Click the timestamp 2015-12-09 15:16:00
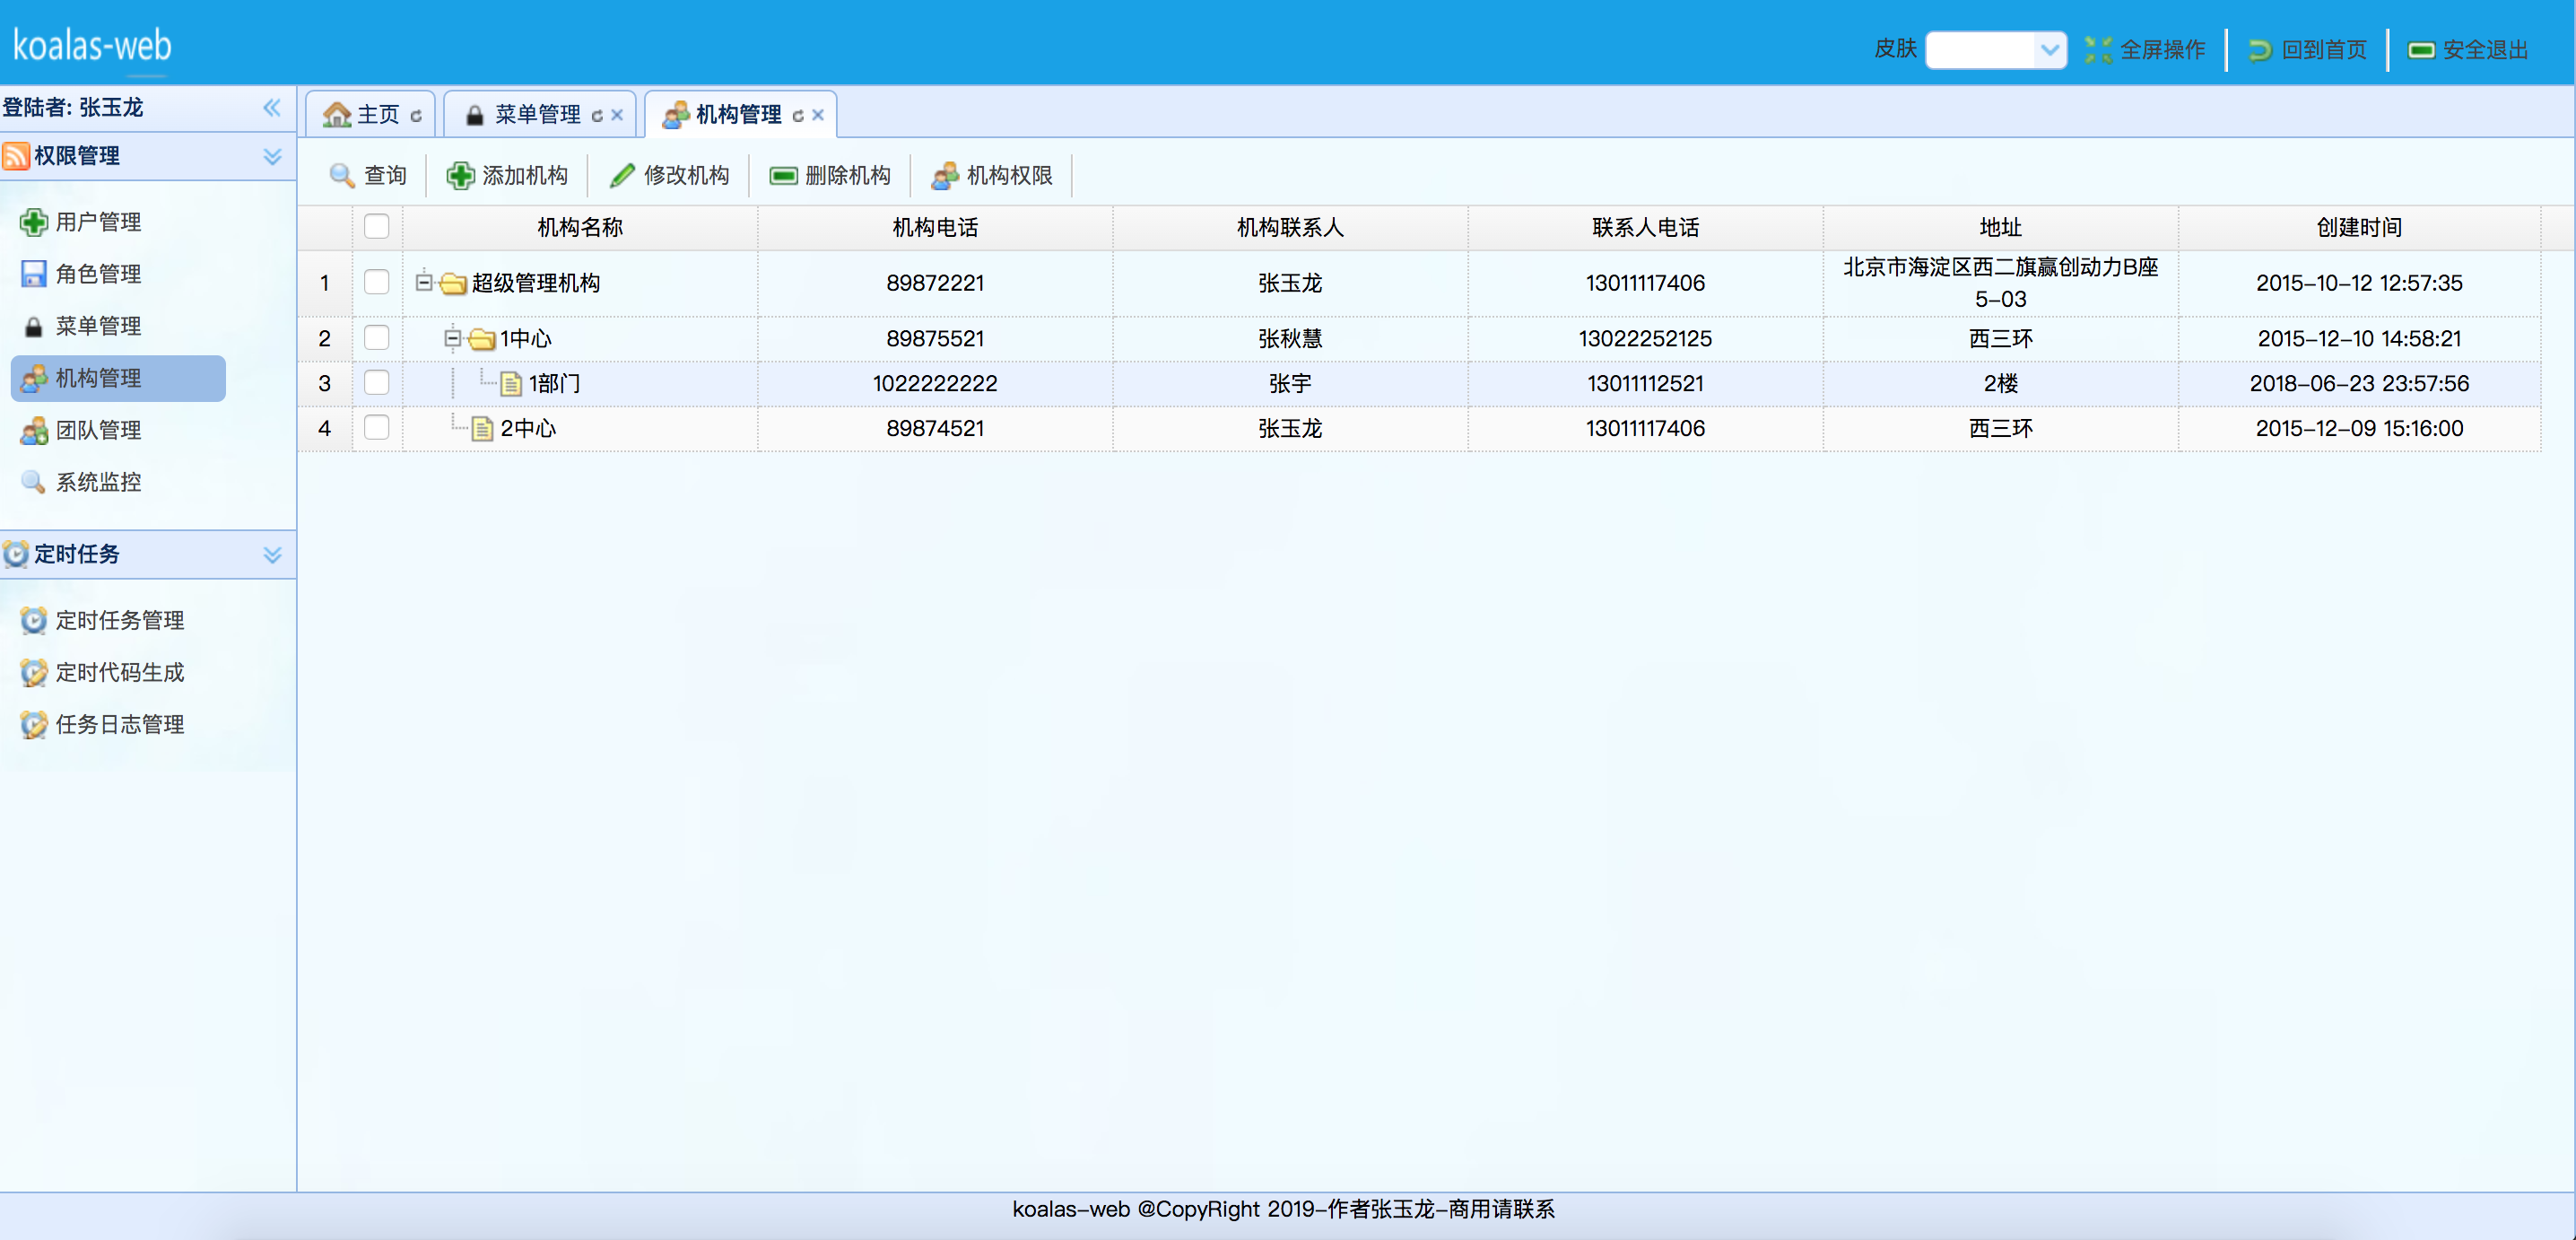 2359,428
